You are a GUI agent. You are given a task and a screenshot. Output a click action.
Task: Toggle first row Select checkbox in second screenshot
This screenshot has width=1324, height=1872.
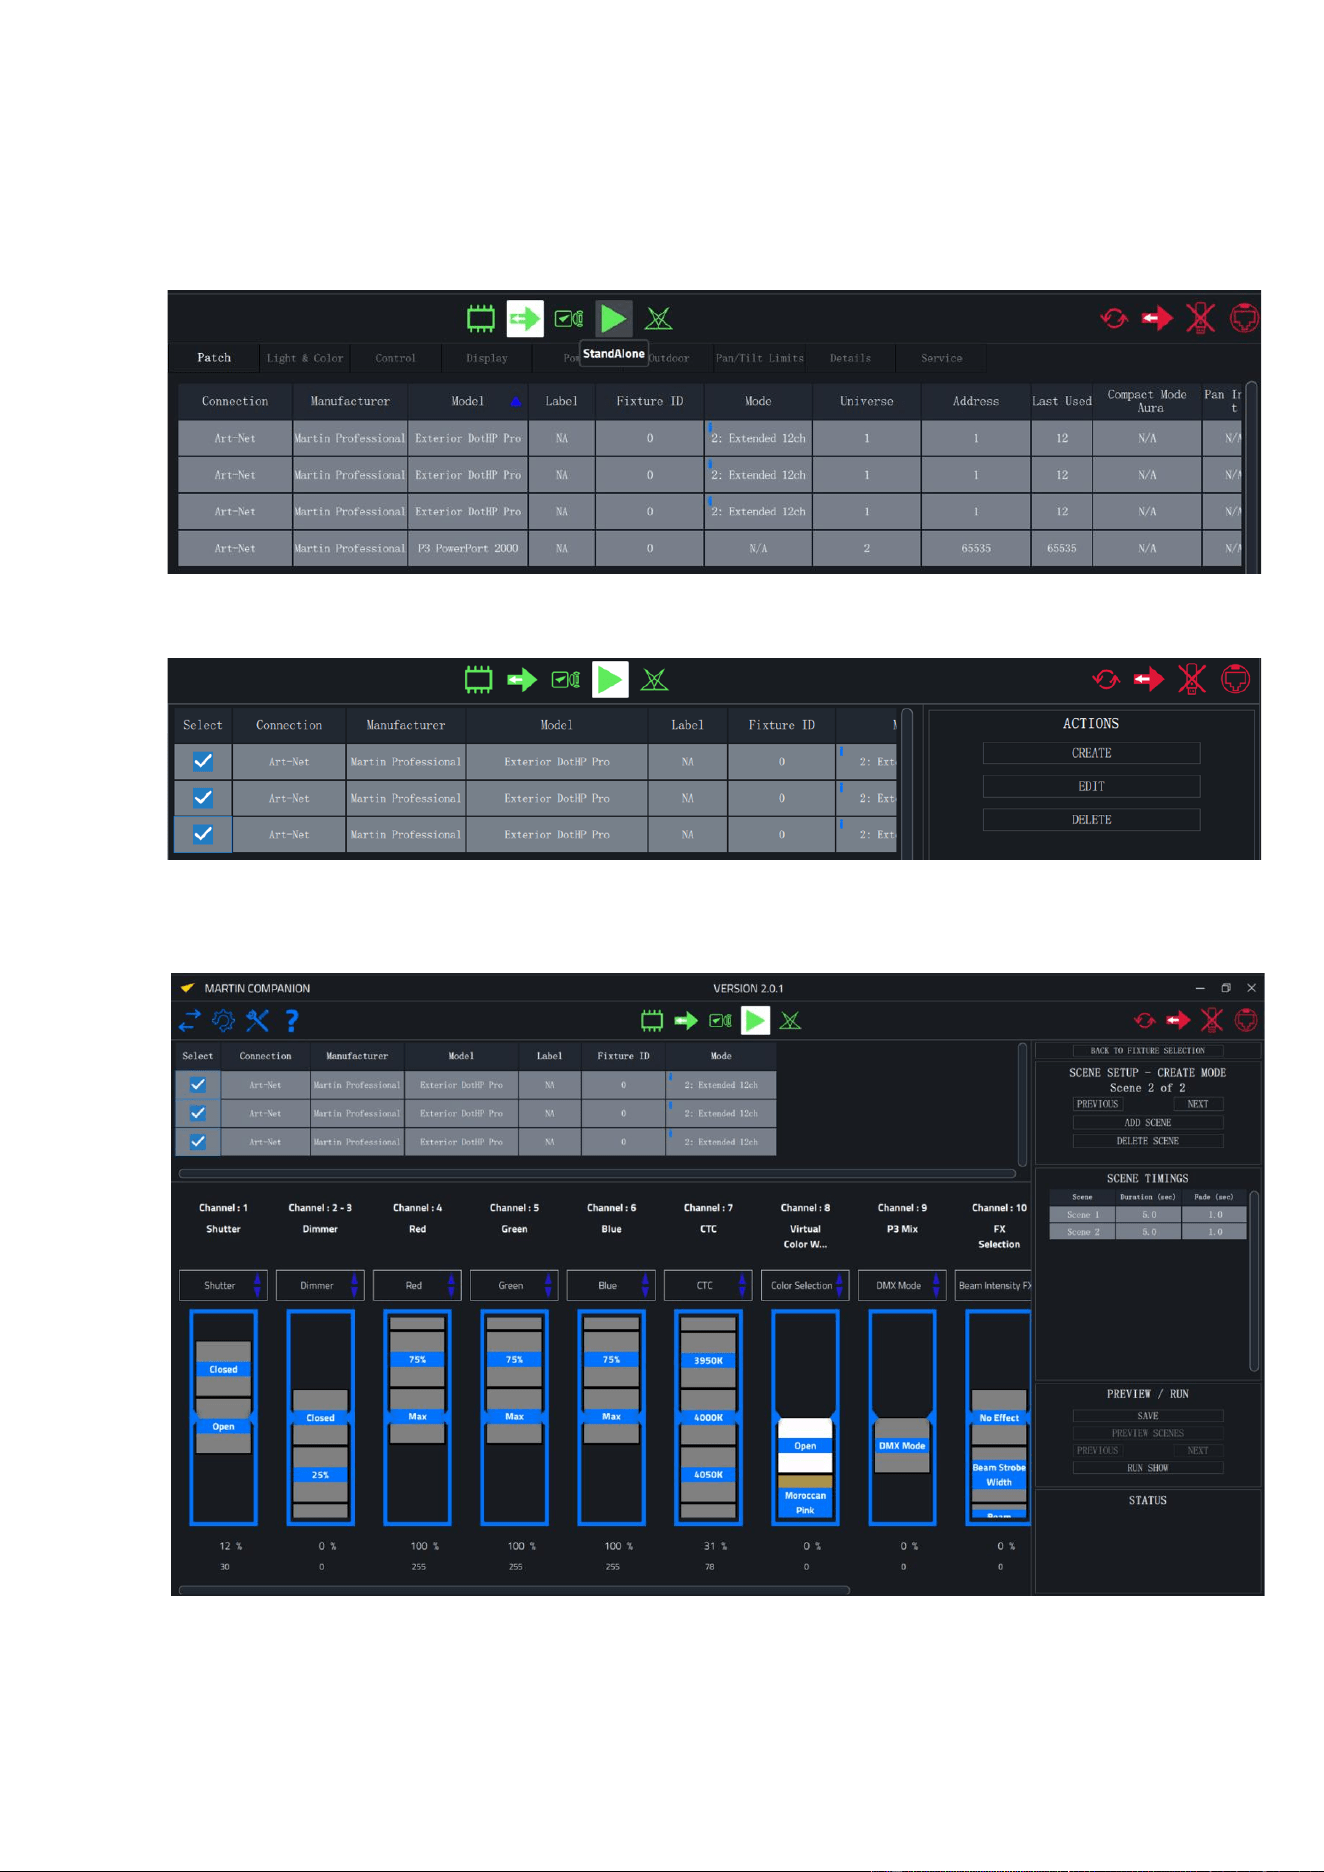pyautogui.click(x=203, y=762)
